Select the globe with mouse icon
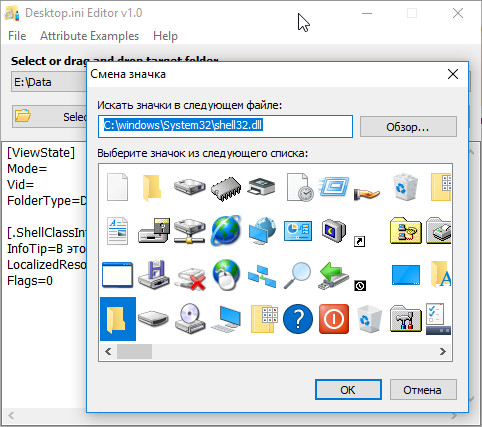 [226, 275]
